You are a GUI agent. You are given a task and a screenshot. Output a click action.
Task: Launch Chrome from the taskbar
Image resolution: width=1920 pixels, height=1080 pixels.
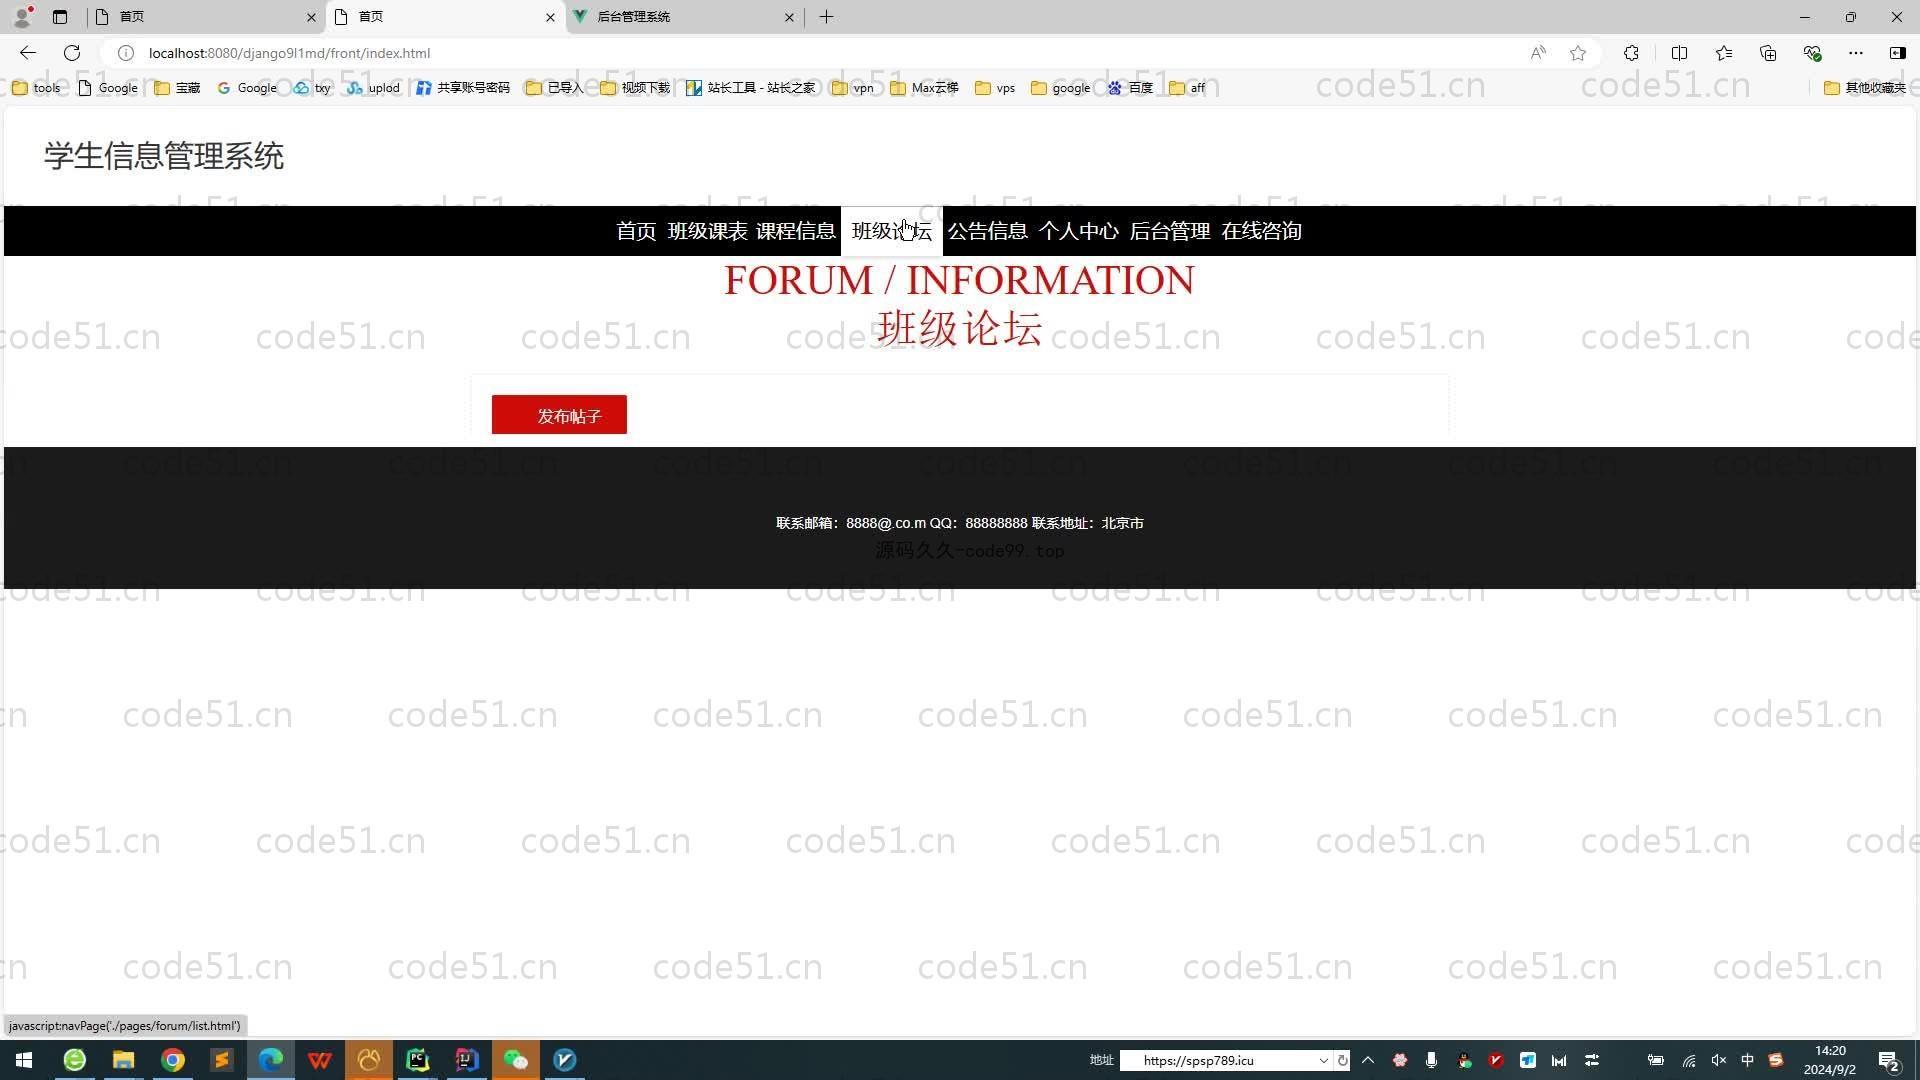tap(173, 1060)
